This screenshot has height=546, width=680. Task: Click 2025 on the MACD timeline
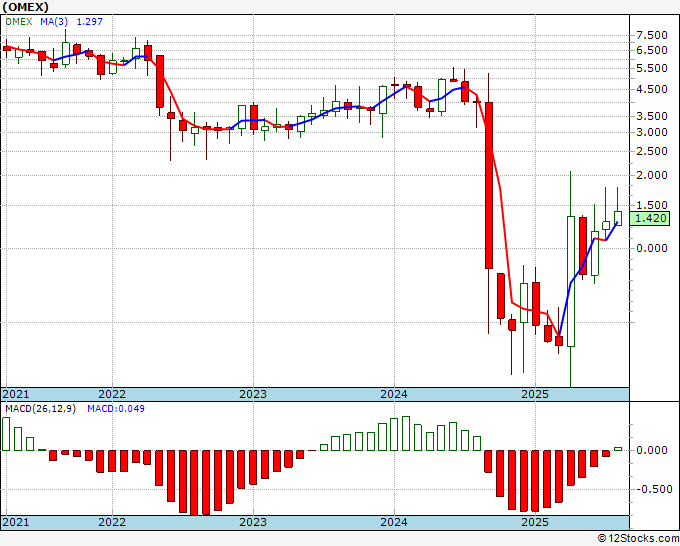tap(535, 522)
